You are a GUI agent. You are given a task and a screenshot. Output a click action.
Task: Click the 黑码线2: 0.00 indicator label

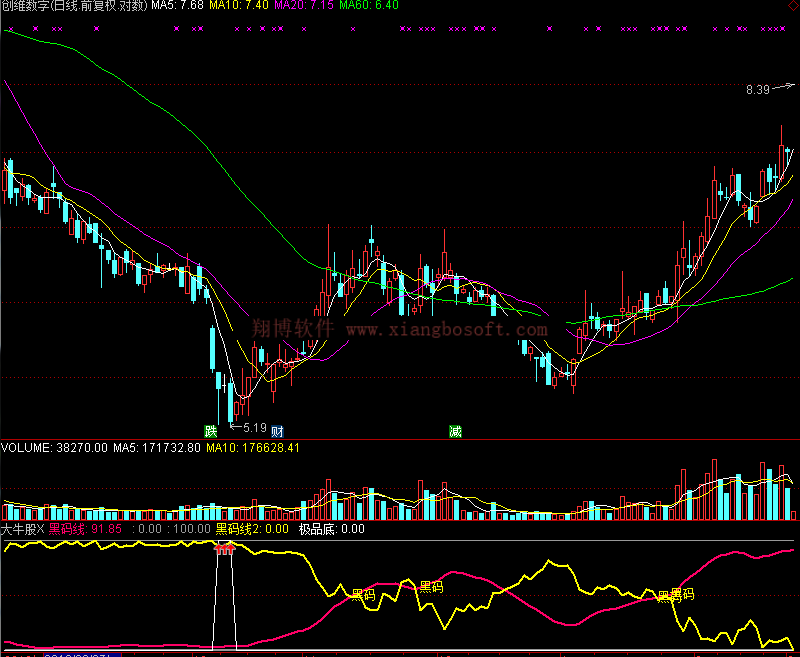point(252,529)
